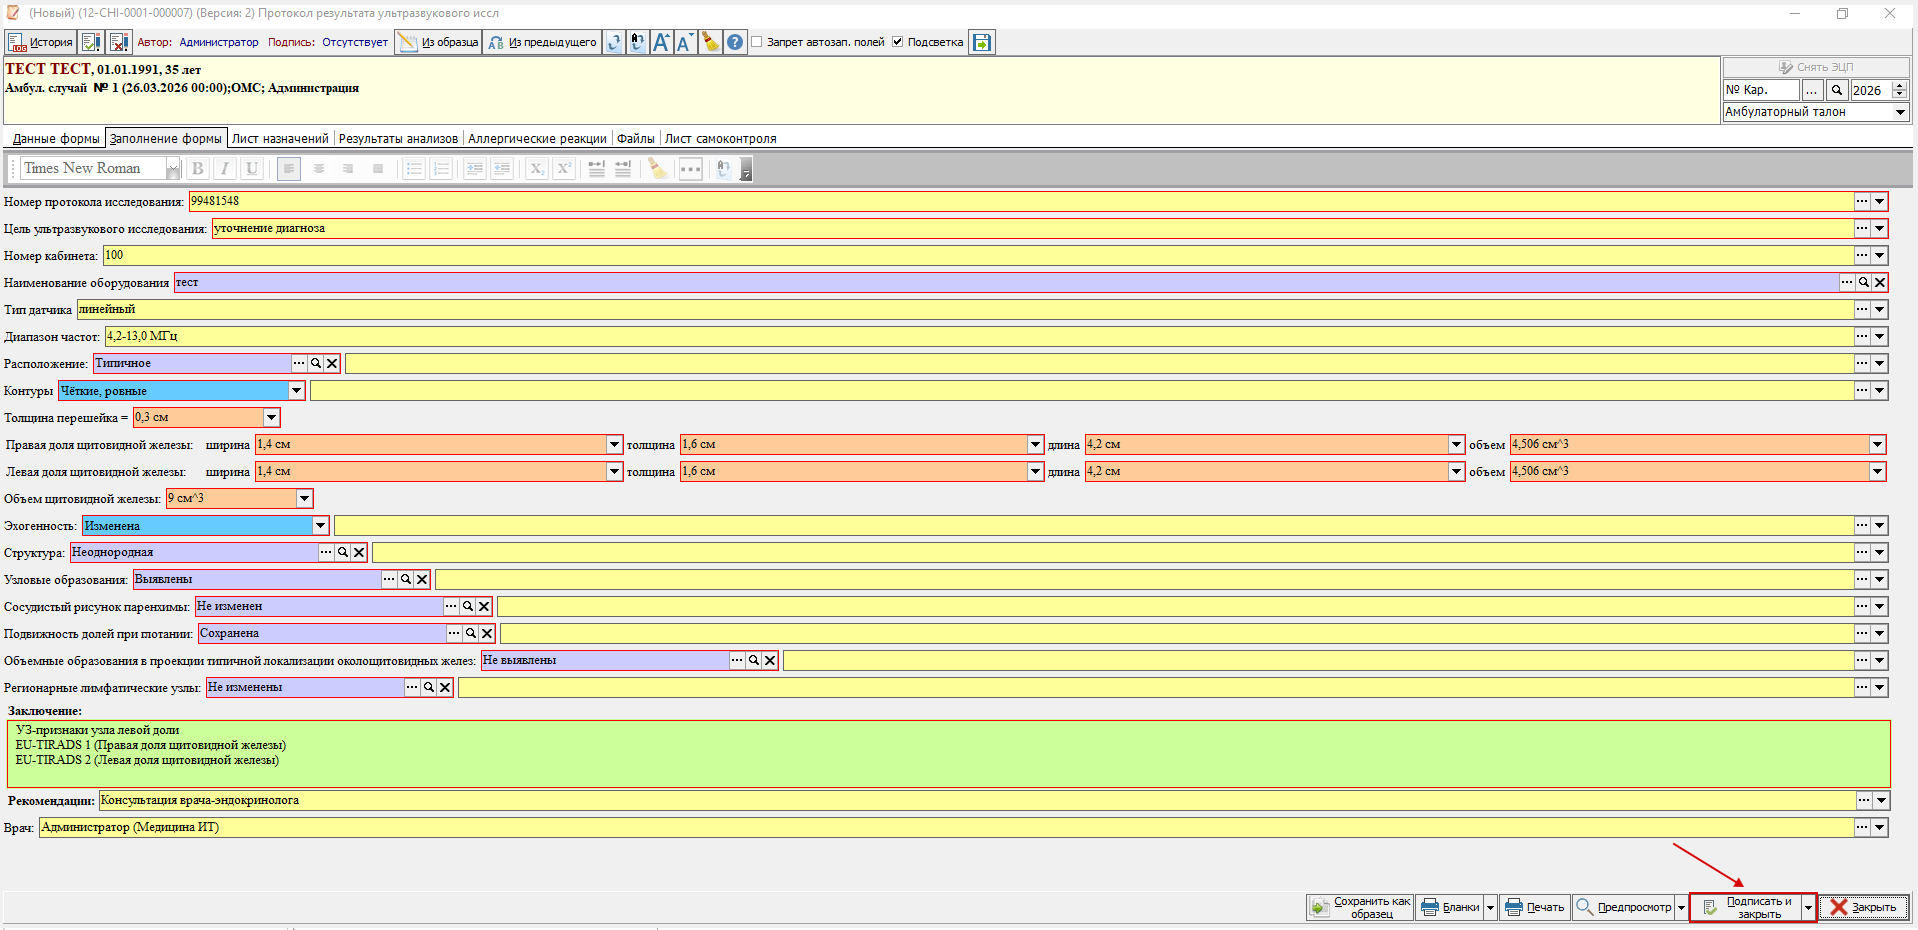Expand the Контуры dropdown list
The width and height of the screenshot is (1918, 930).
tap(297, 391)
